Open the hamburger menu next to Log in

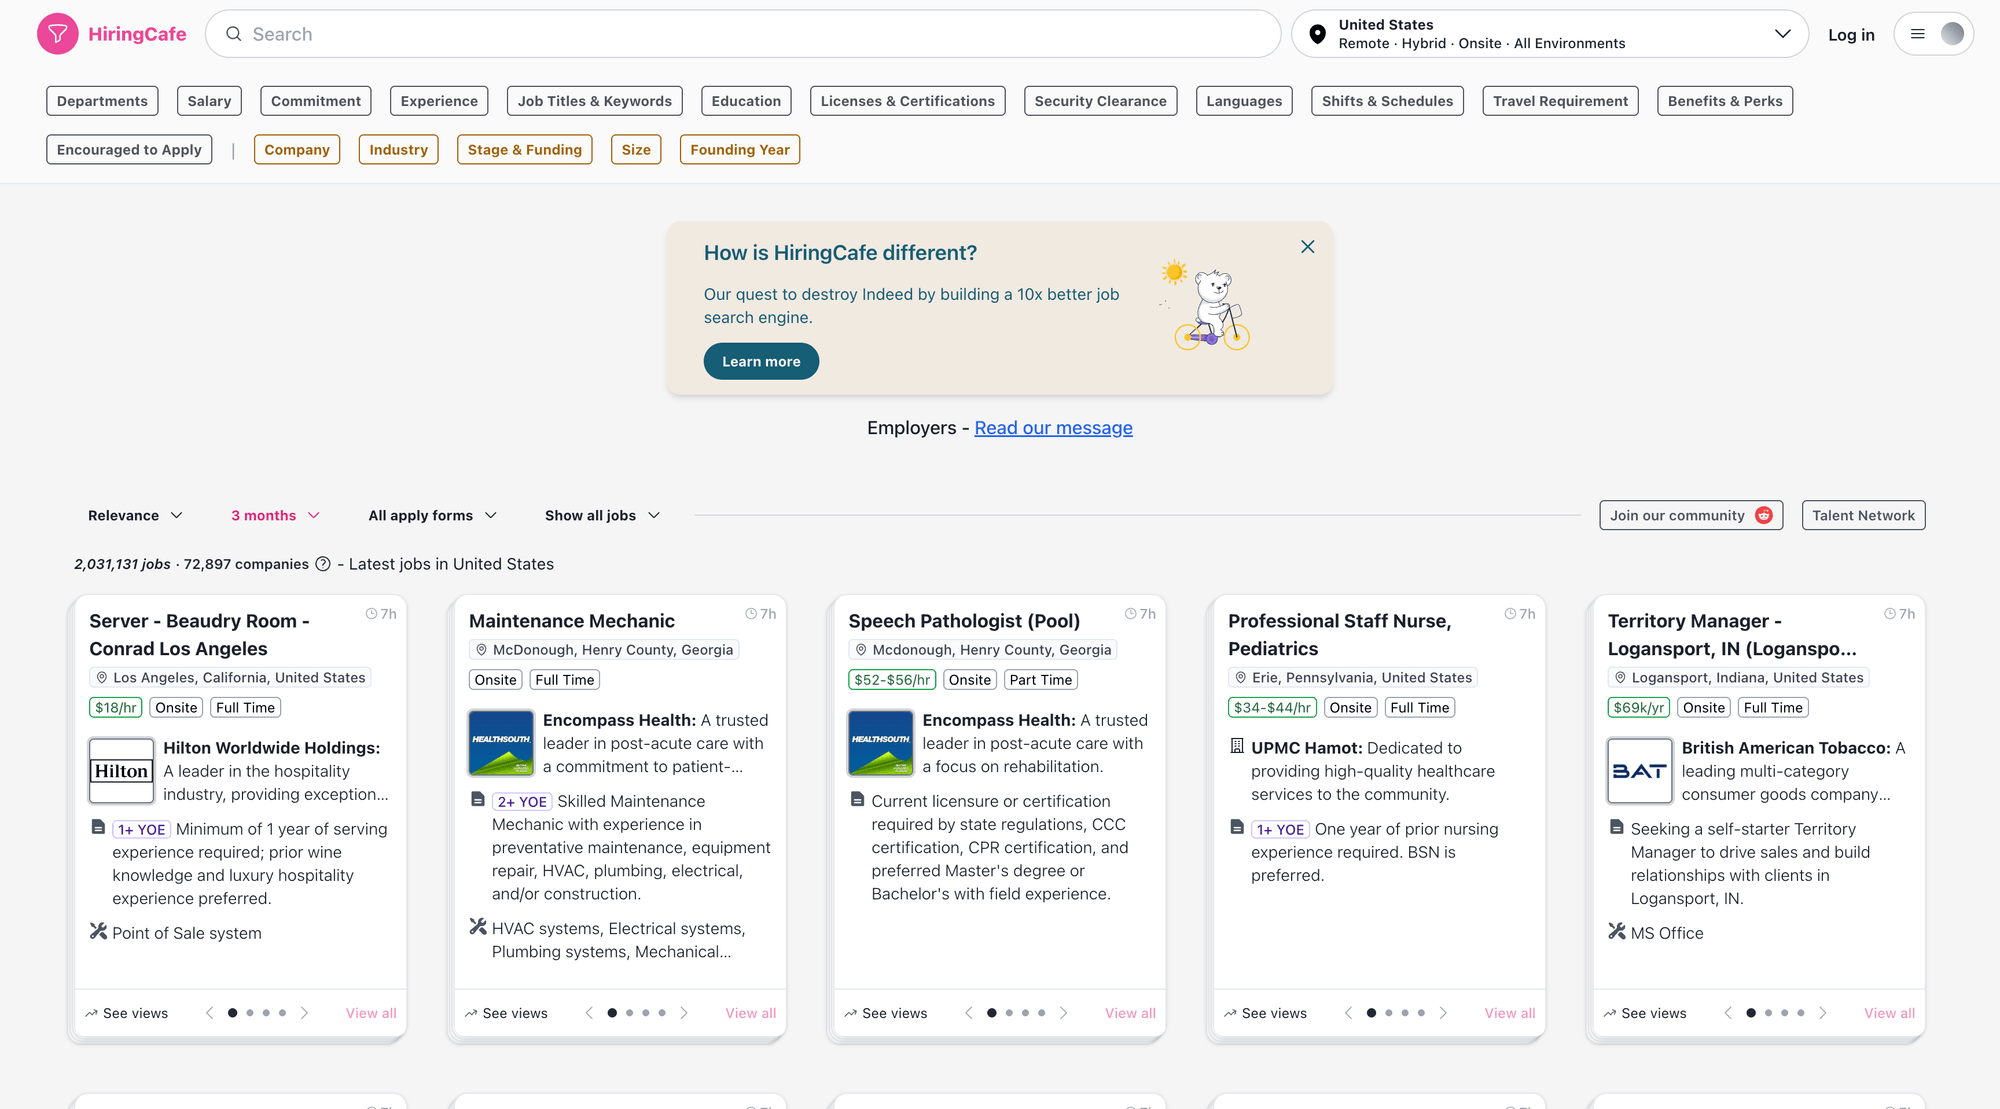(x=1918, y=33)
